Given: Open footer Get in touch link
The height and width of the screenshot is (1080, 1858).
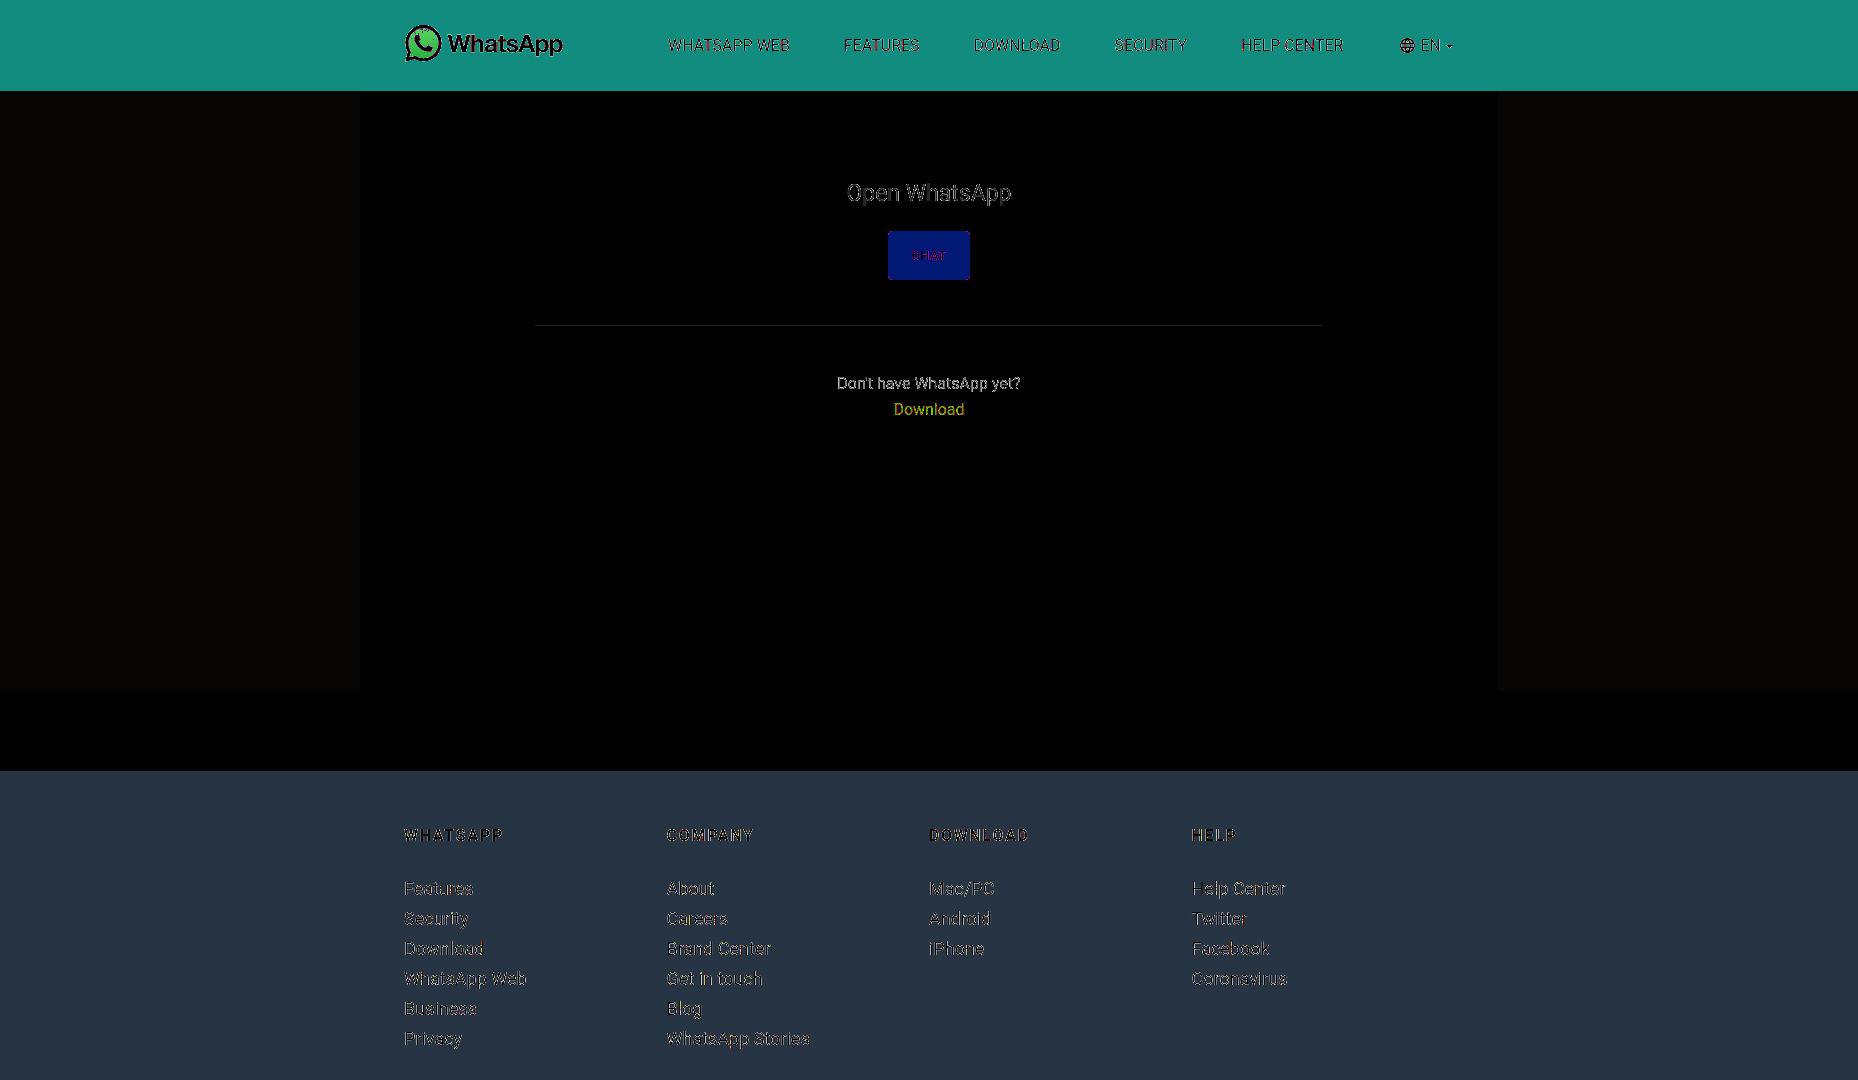Looking at the screenshot, I should [714, 978].
